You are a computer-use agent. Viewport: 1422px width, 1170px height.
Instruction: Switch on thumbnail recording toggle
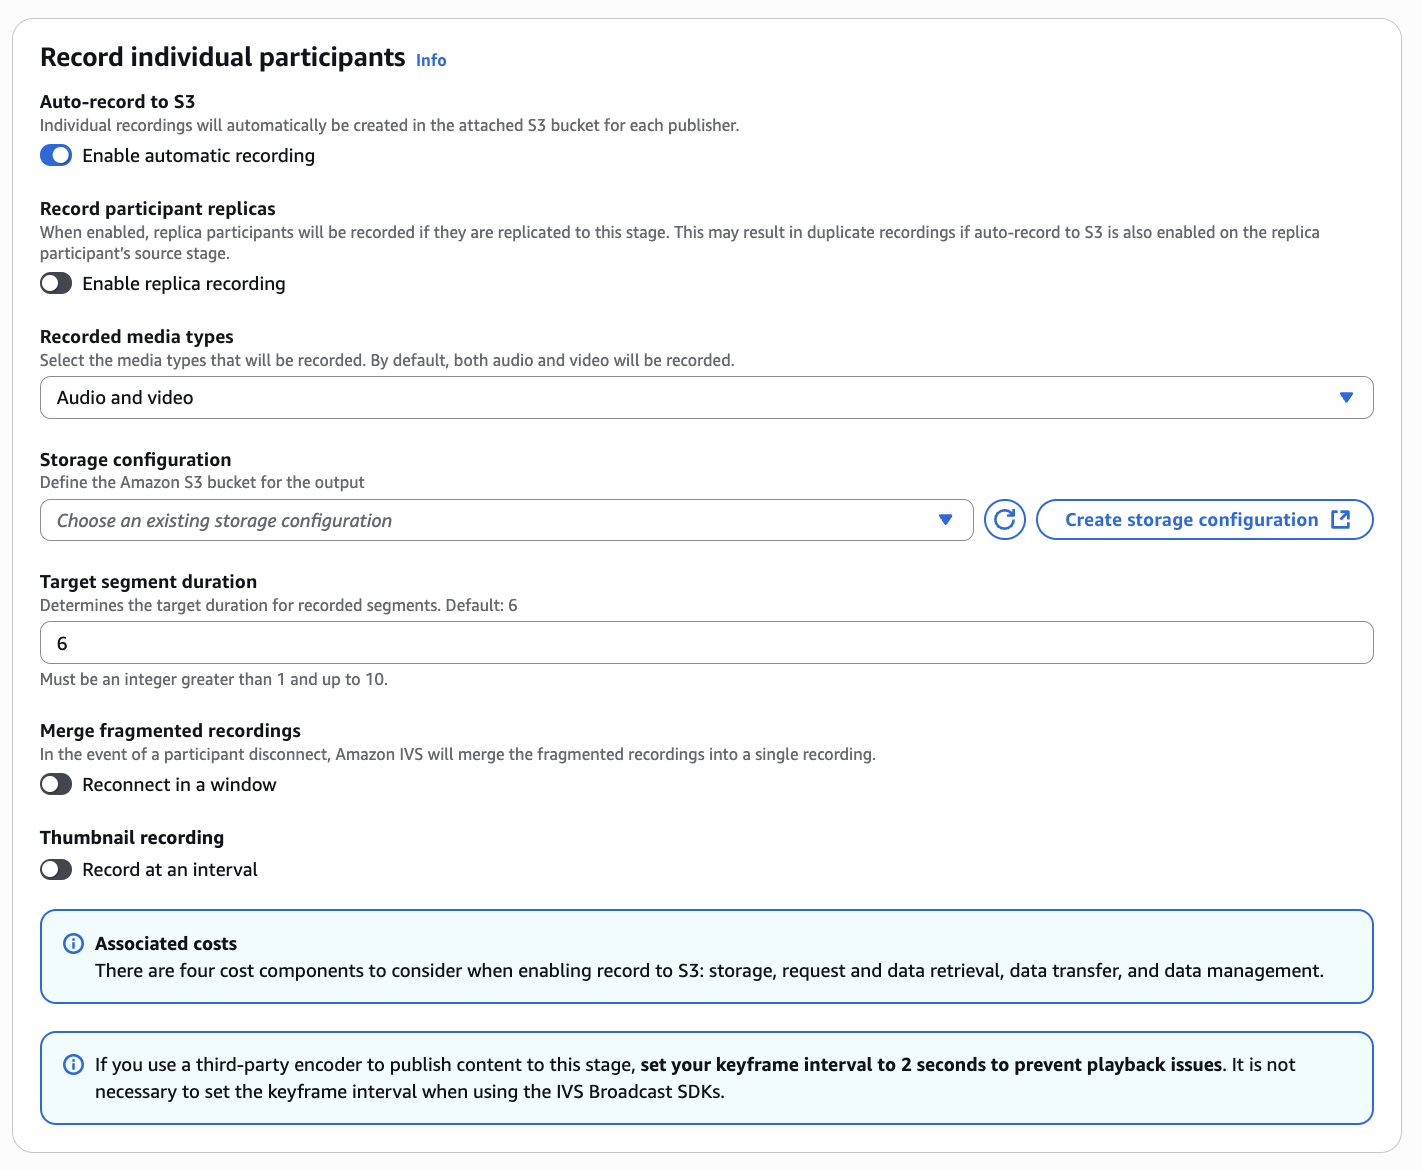click(56, 869)
